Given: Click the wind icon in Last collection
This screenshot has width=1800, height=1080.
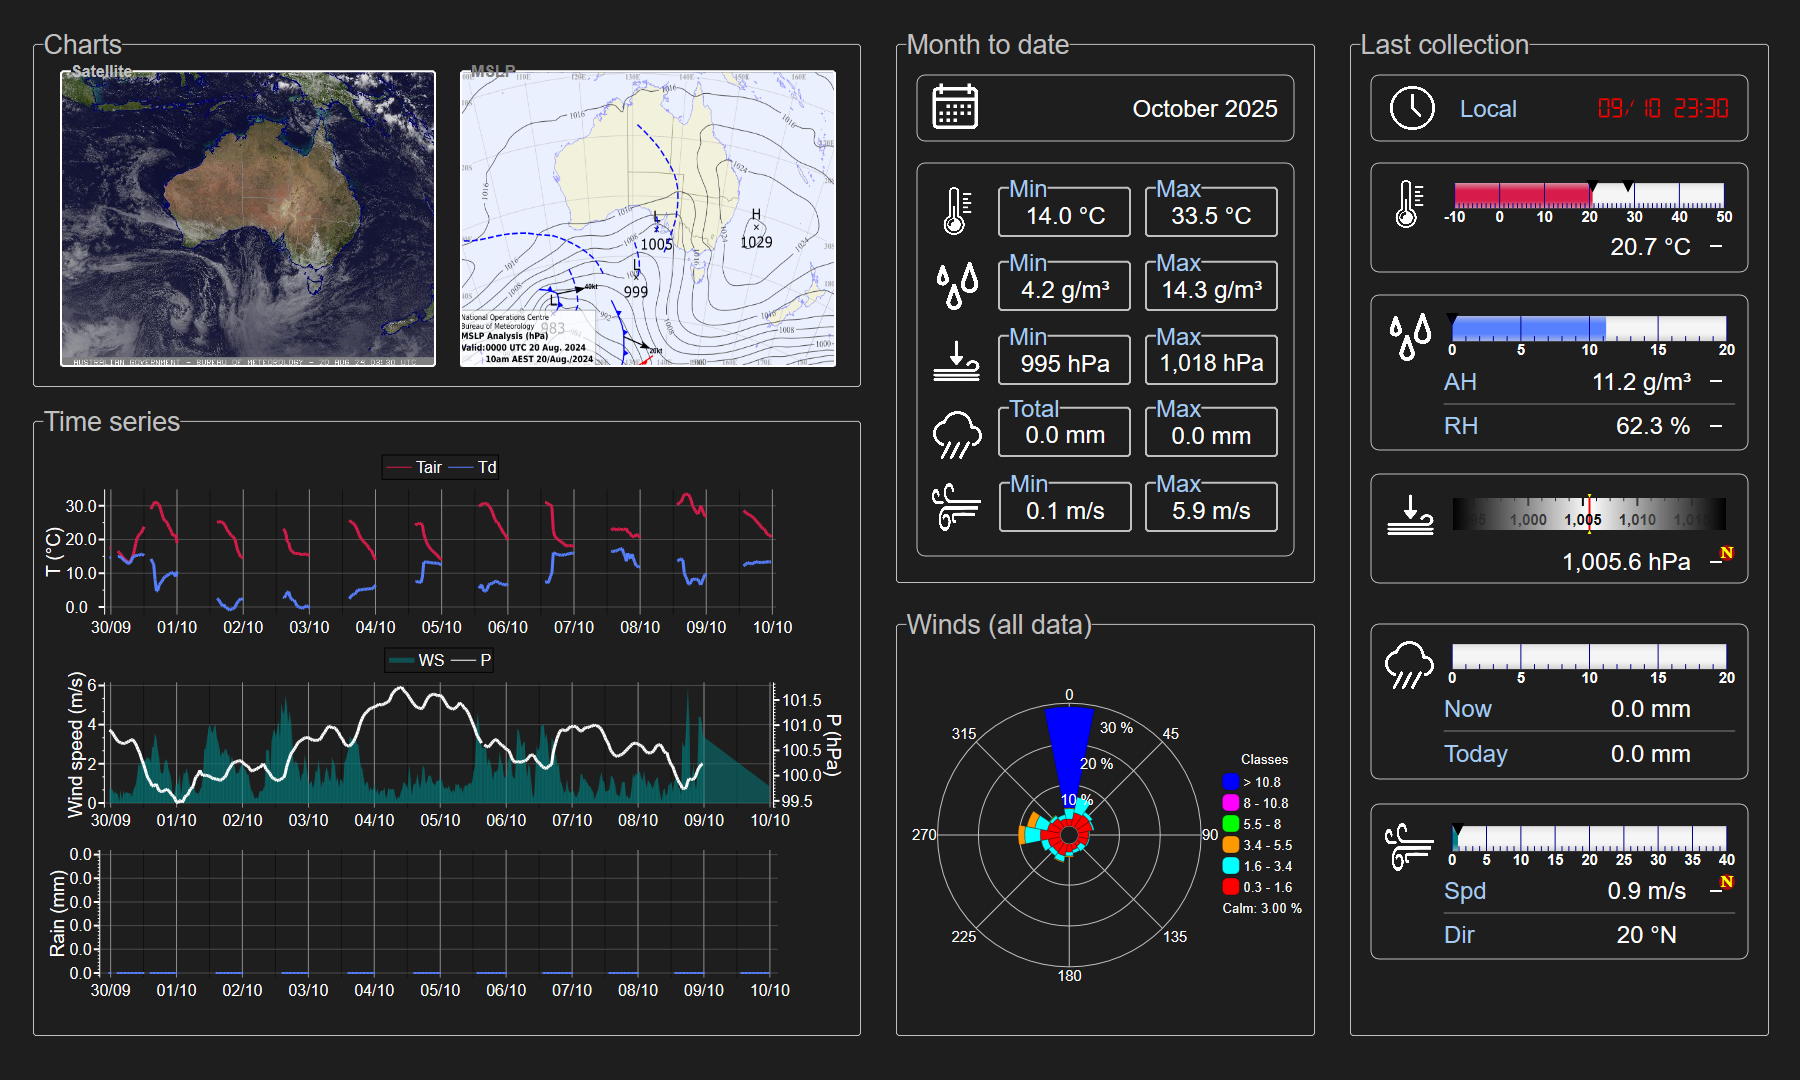Looking at the screenshot, I should click(x=1408, y=847).
